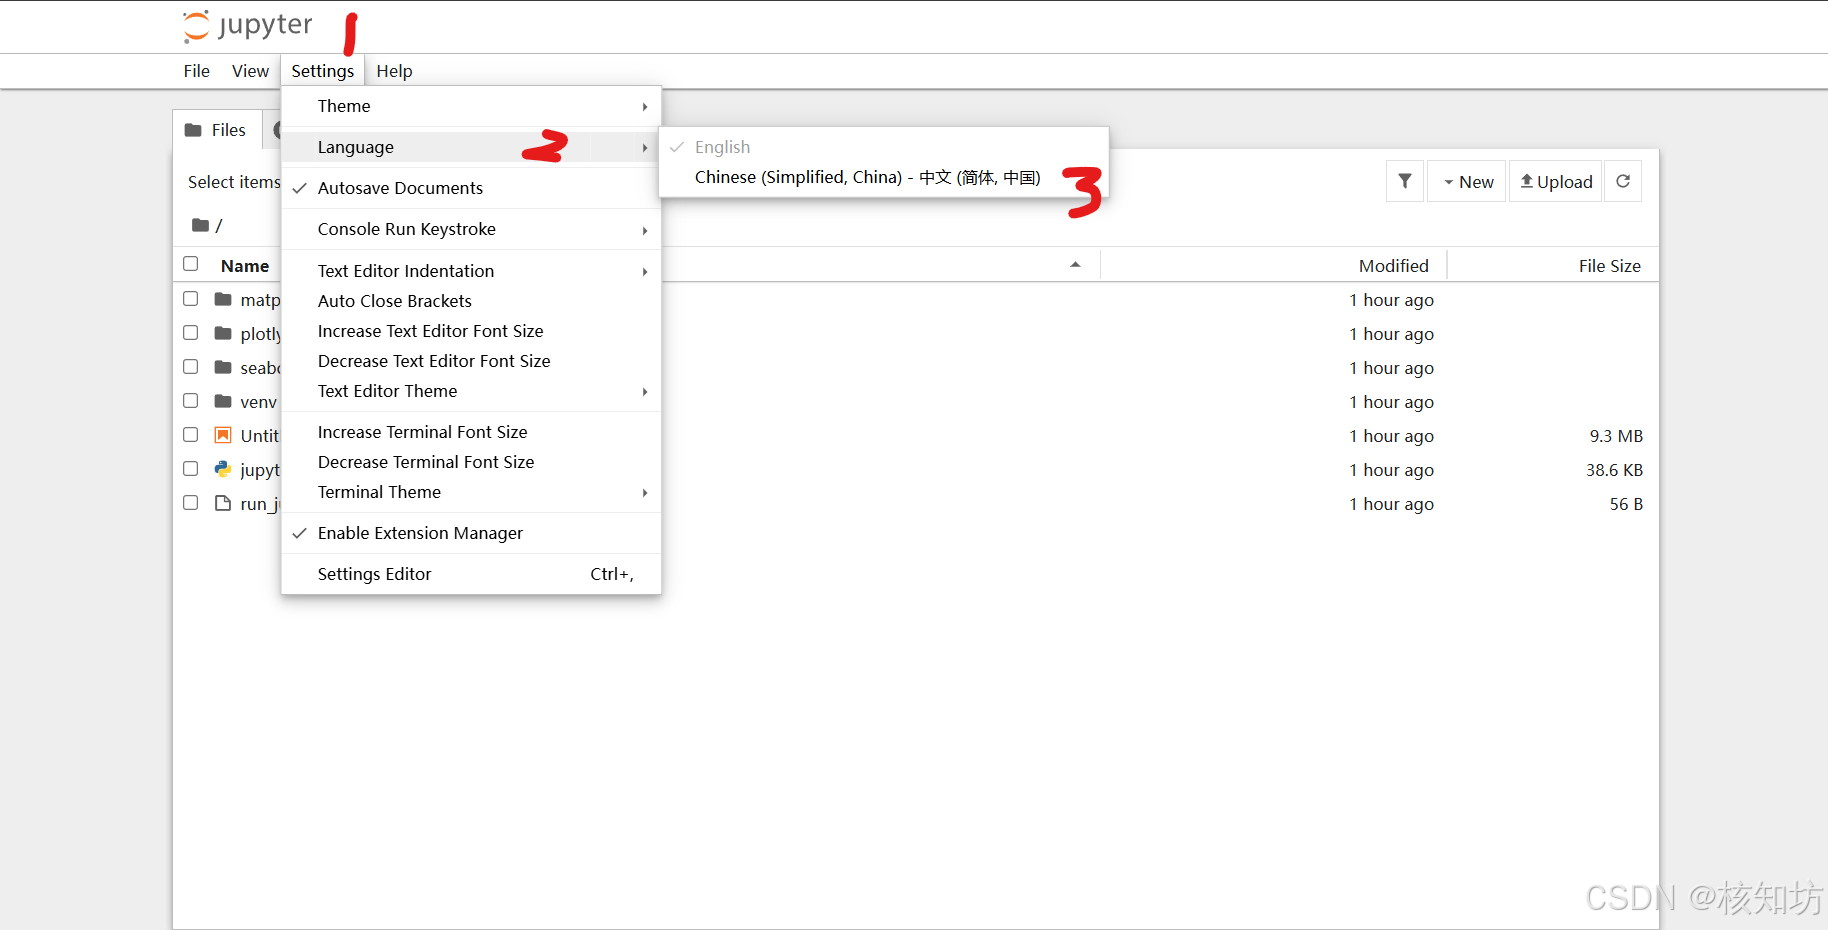This screenshot has width=1828, height=930.
Task: Click the 38.6 KB file size cell
Action: (1614, 469)
